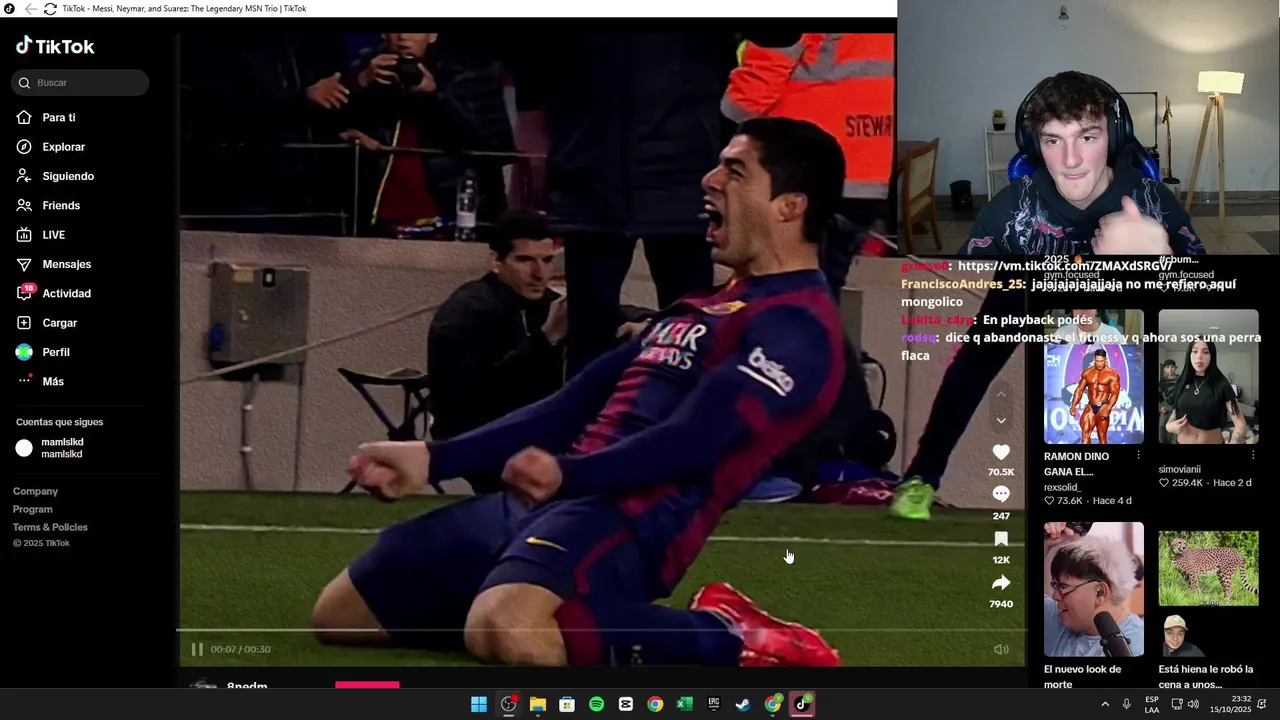Open the simovianii video thumbnail

pyautogui.click(x=1208, y=377)
